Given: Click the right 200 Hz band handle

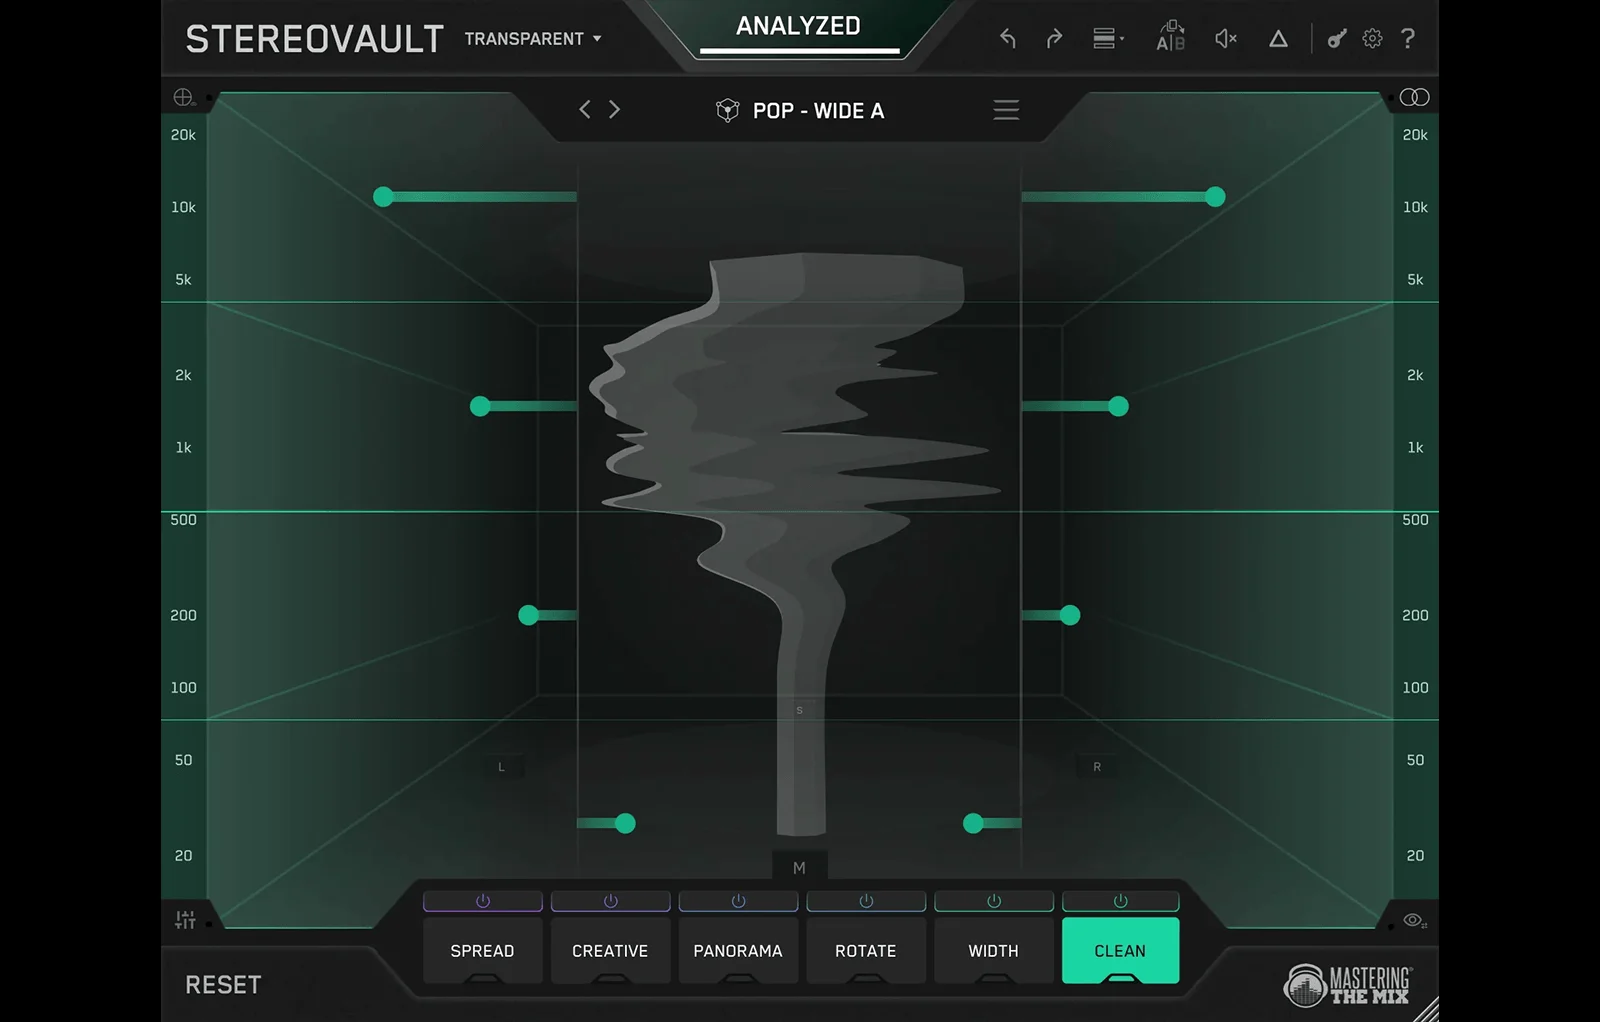Looking at the screenshot, I should point(1070,615).
